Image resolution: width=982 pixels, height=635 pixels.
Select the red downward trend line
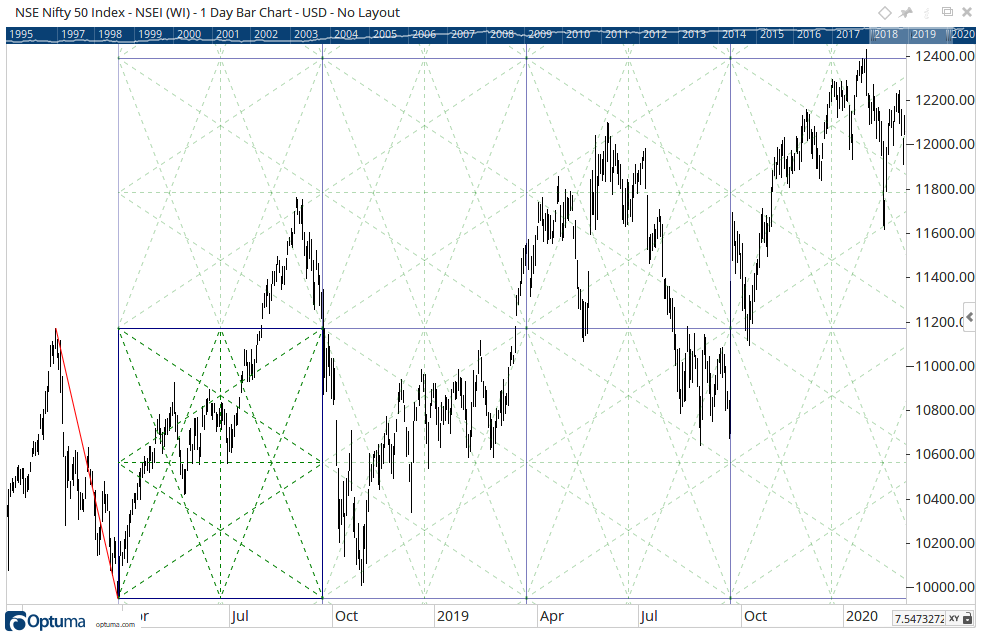coord(86,462)
